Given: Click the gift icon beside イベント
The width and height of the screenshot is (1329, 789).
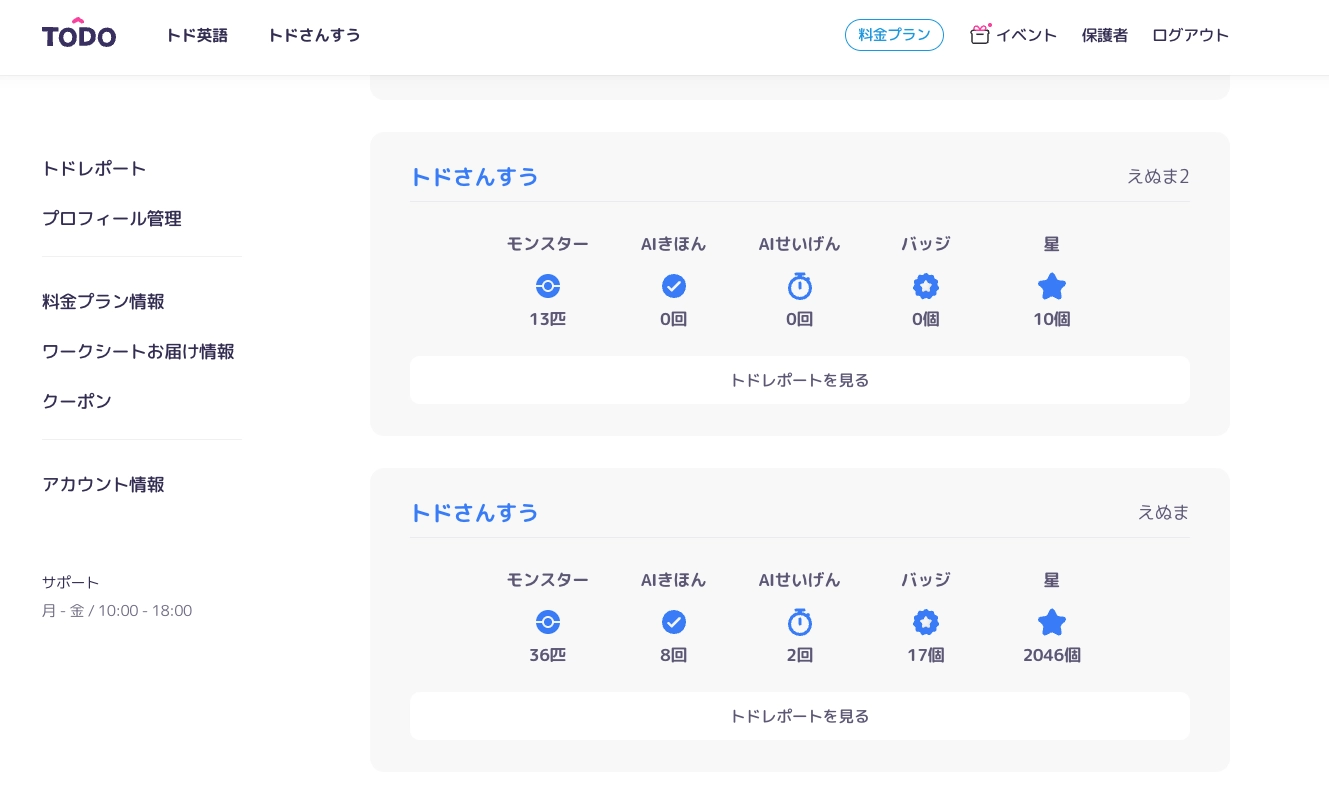Looking at the screenshot, I should [980, 35].
